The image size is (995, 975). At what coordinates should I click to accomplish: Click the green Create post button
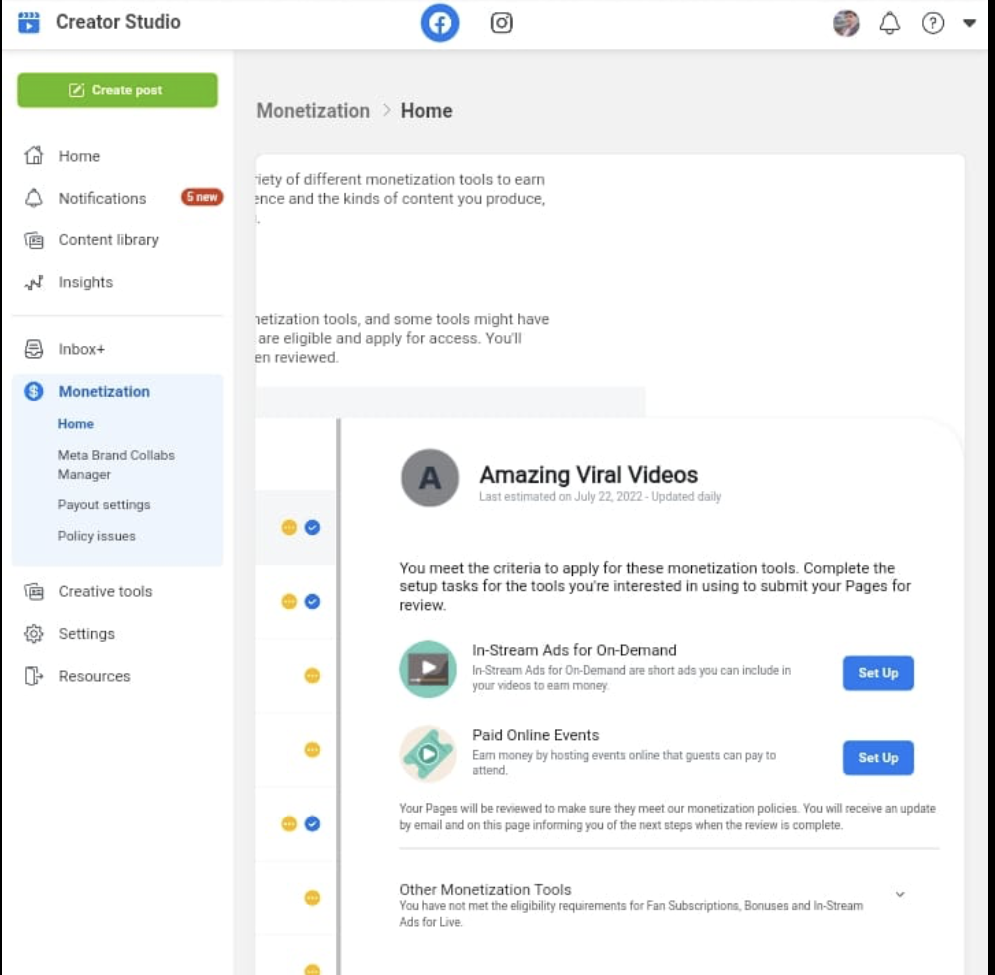(117, 90)
